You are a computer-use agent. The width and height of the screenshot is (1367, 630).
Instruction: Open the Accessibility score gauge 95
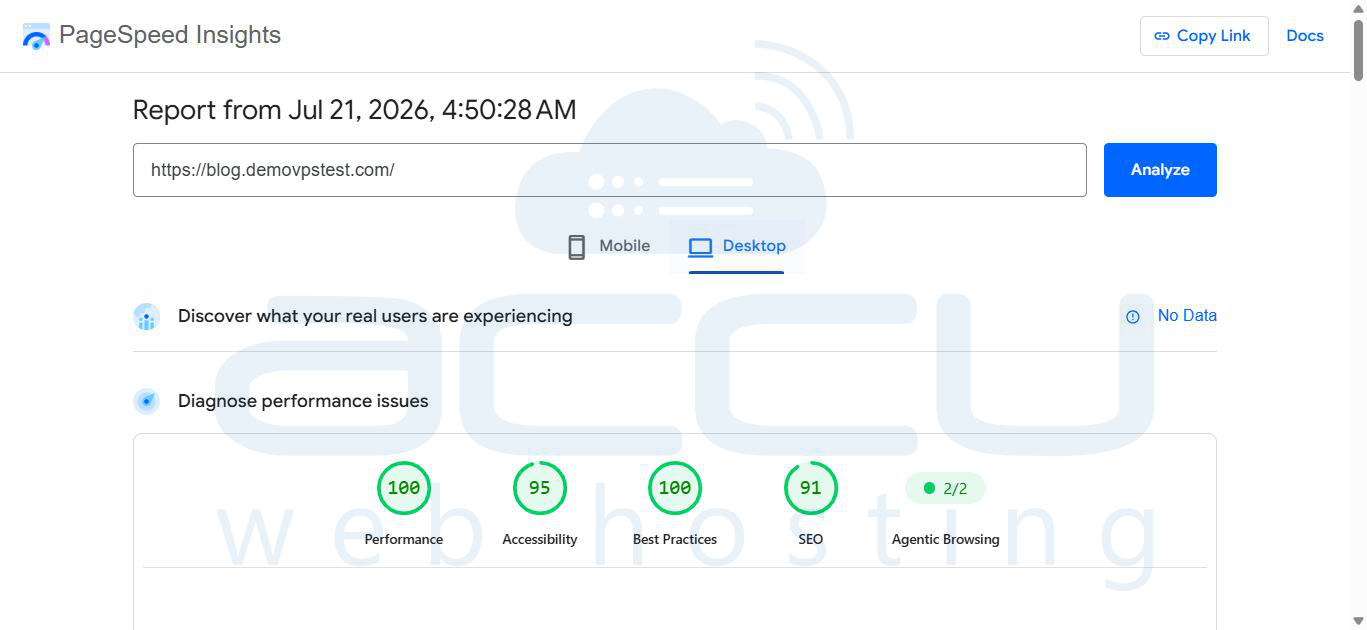point(540,488)
